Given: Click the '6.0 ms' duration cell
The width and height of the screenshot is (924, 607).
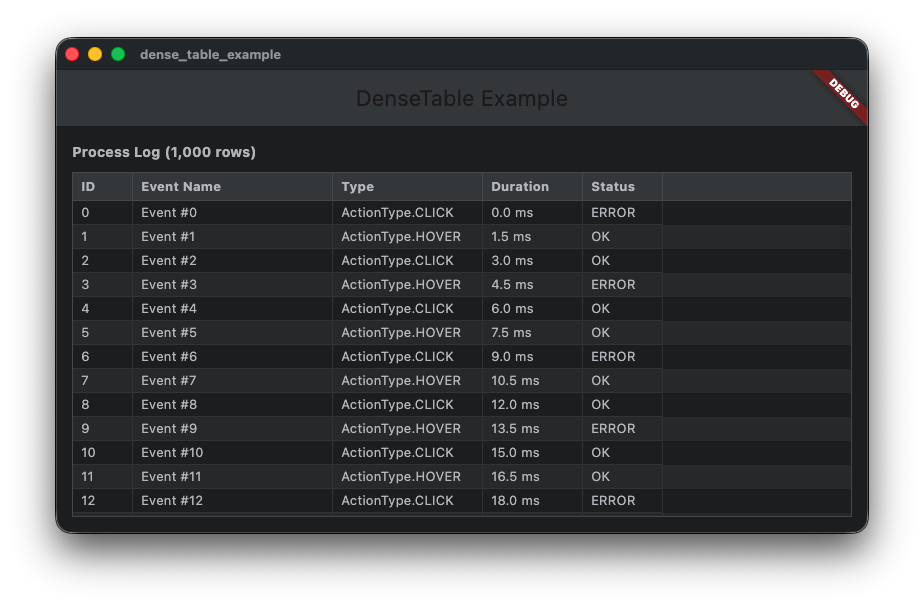Looking at the screenshot, I should click(532, 309).
